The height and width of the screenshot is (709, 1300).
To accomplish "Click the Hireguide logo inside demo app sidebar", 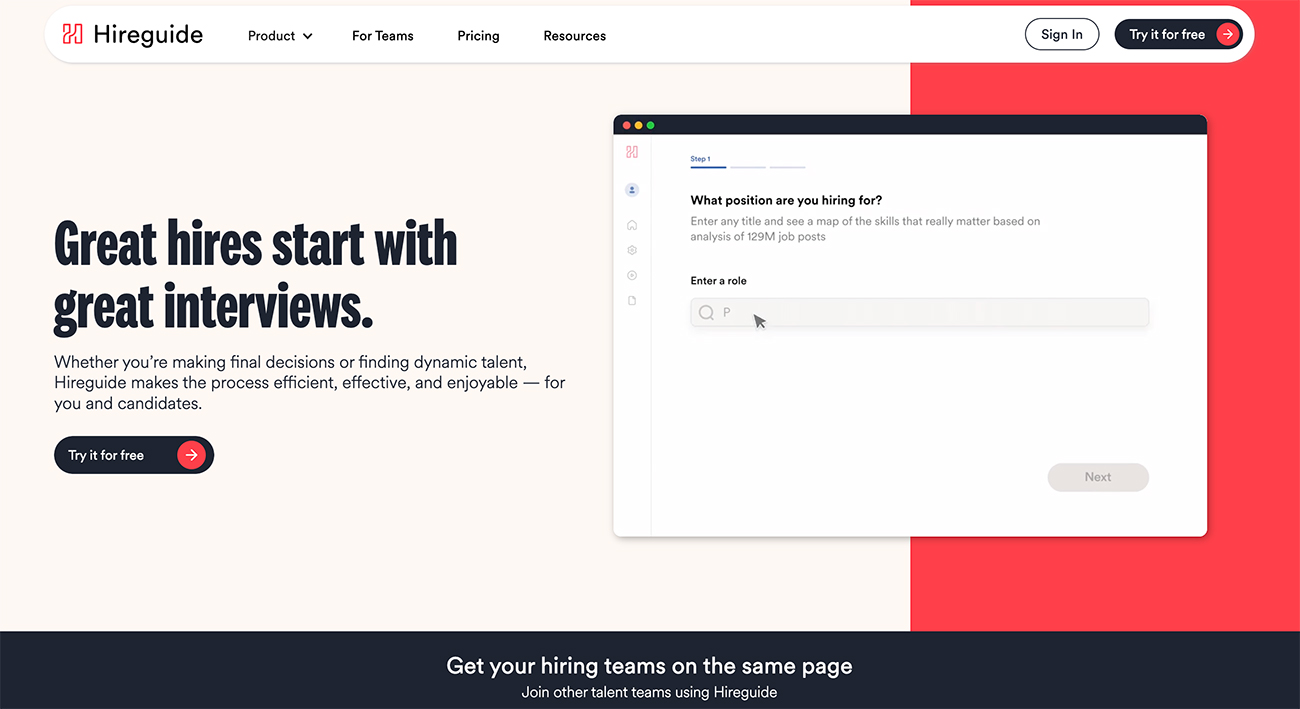I will point(632,152).
